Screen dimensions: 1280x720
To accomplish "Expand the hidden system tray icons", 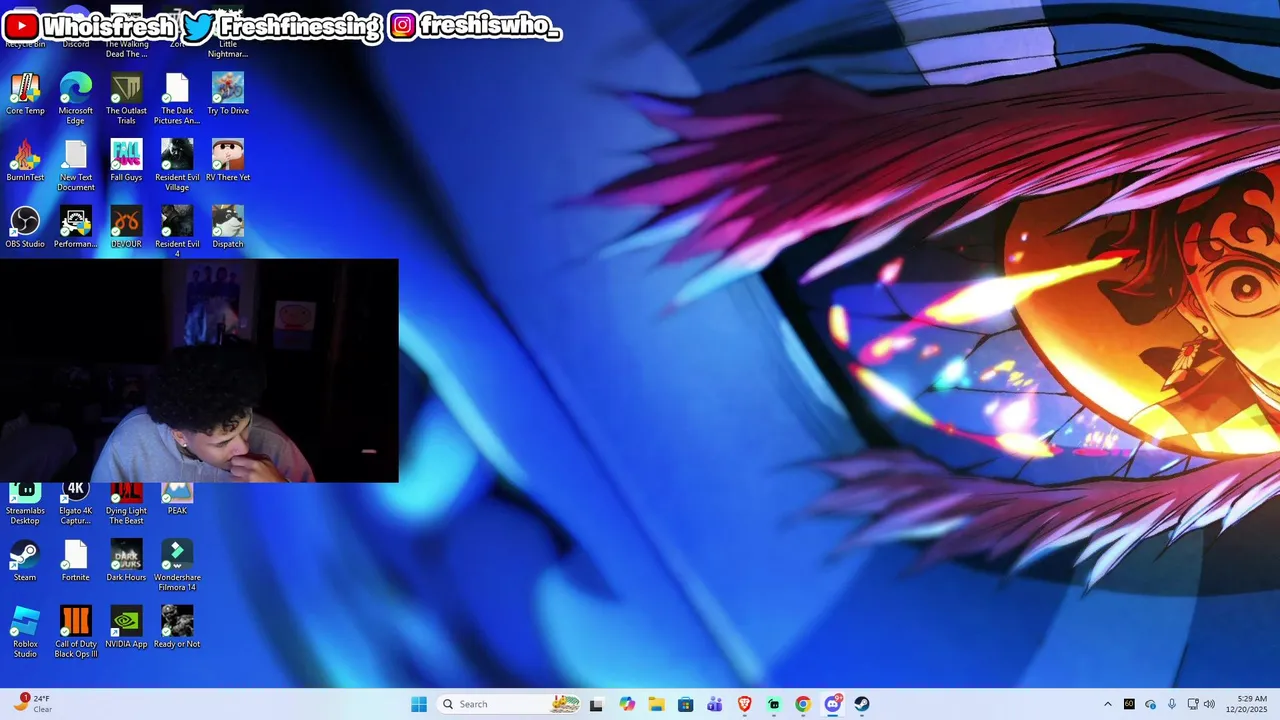I will click(x=1107, y=704).
